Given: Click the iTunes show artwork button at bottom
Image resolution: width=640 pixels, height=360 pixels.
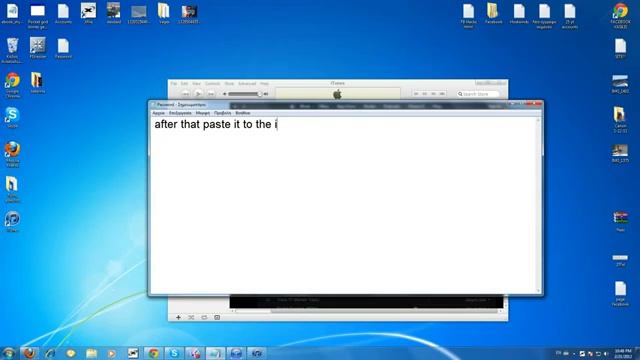Looking at the screenshot, I should (x=217, y=317).
